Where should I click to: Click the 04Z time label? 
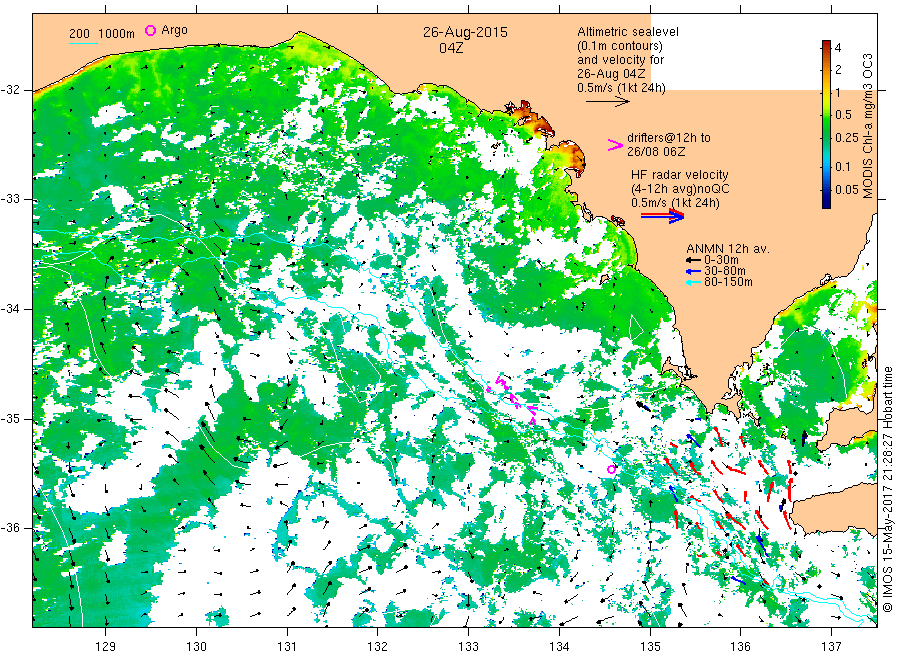(451, 48)
